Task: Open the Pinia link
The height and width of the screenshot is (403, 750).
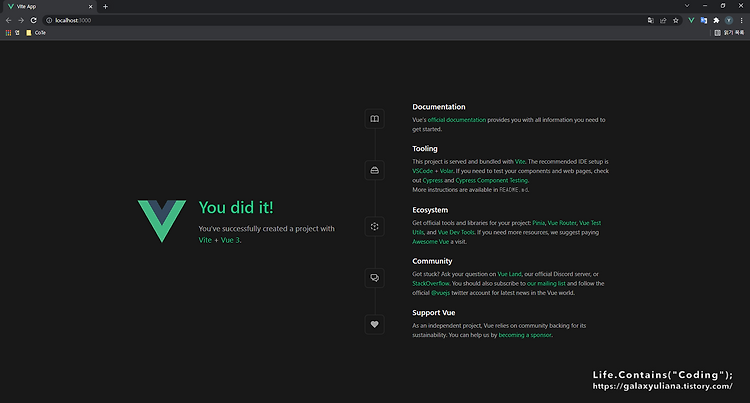Action: 539,223
